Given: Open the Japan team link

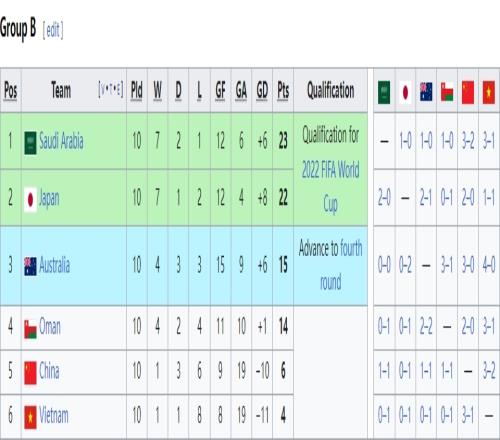Looking at the screenshot, I should point(49,199).
